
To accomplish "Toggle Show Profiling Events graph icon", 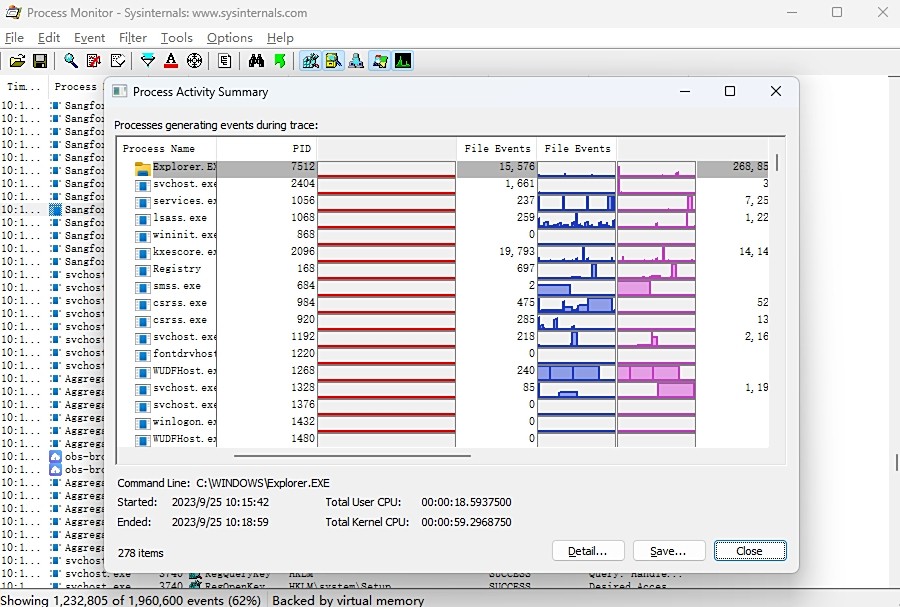I will tap(403, 61).
